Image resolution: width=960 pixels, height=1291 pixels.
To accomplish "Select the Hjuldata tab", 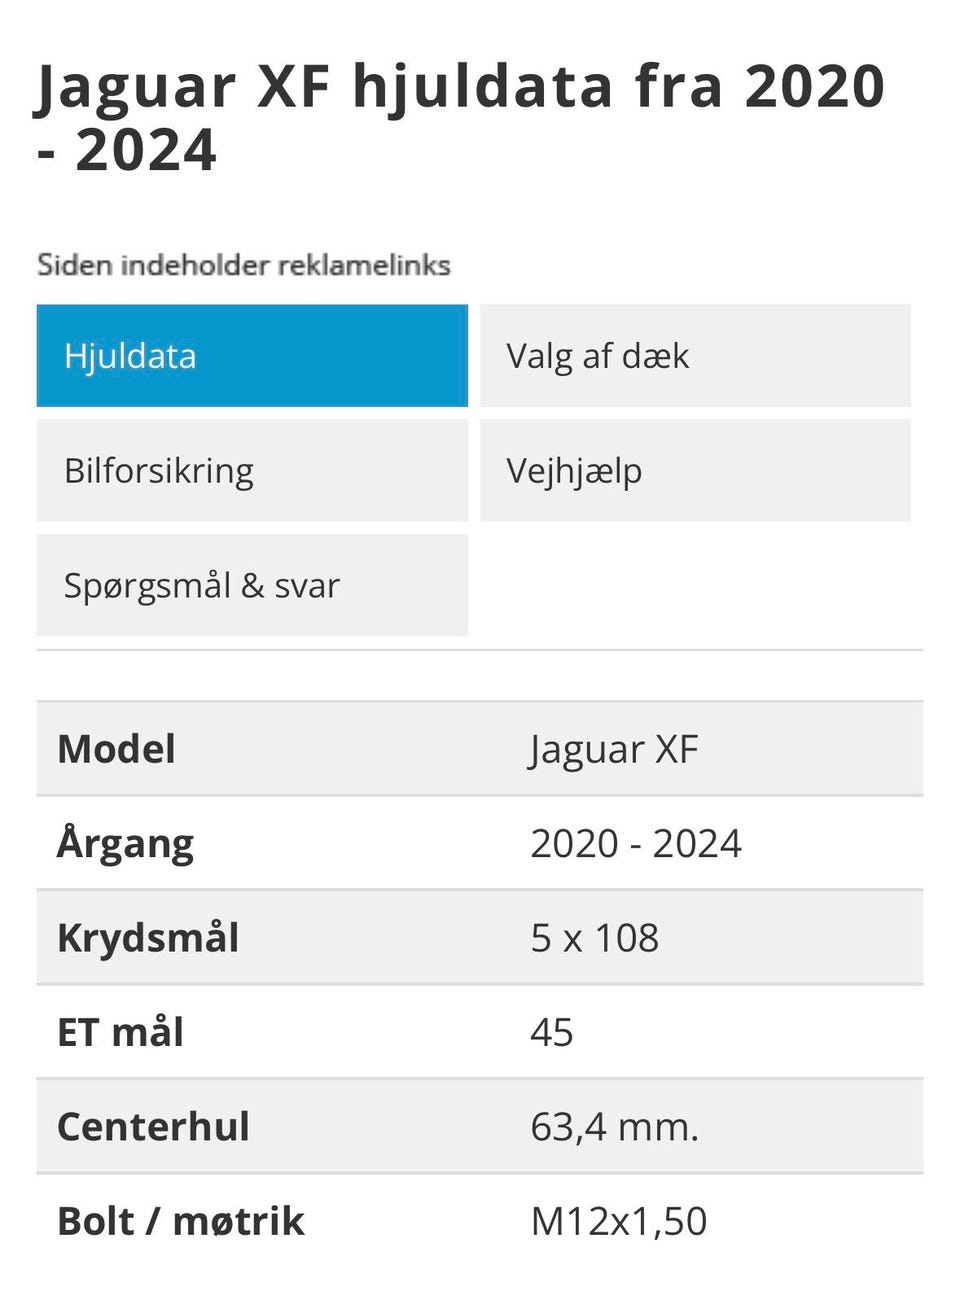I will pos(251,356).
